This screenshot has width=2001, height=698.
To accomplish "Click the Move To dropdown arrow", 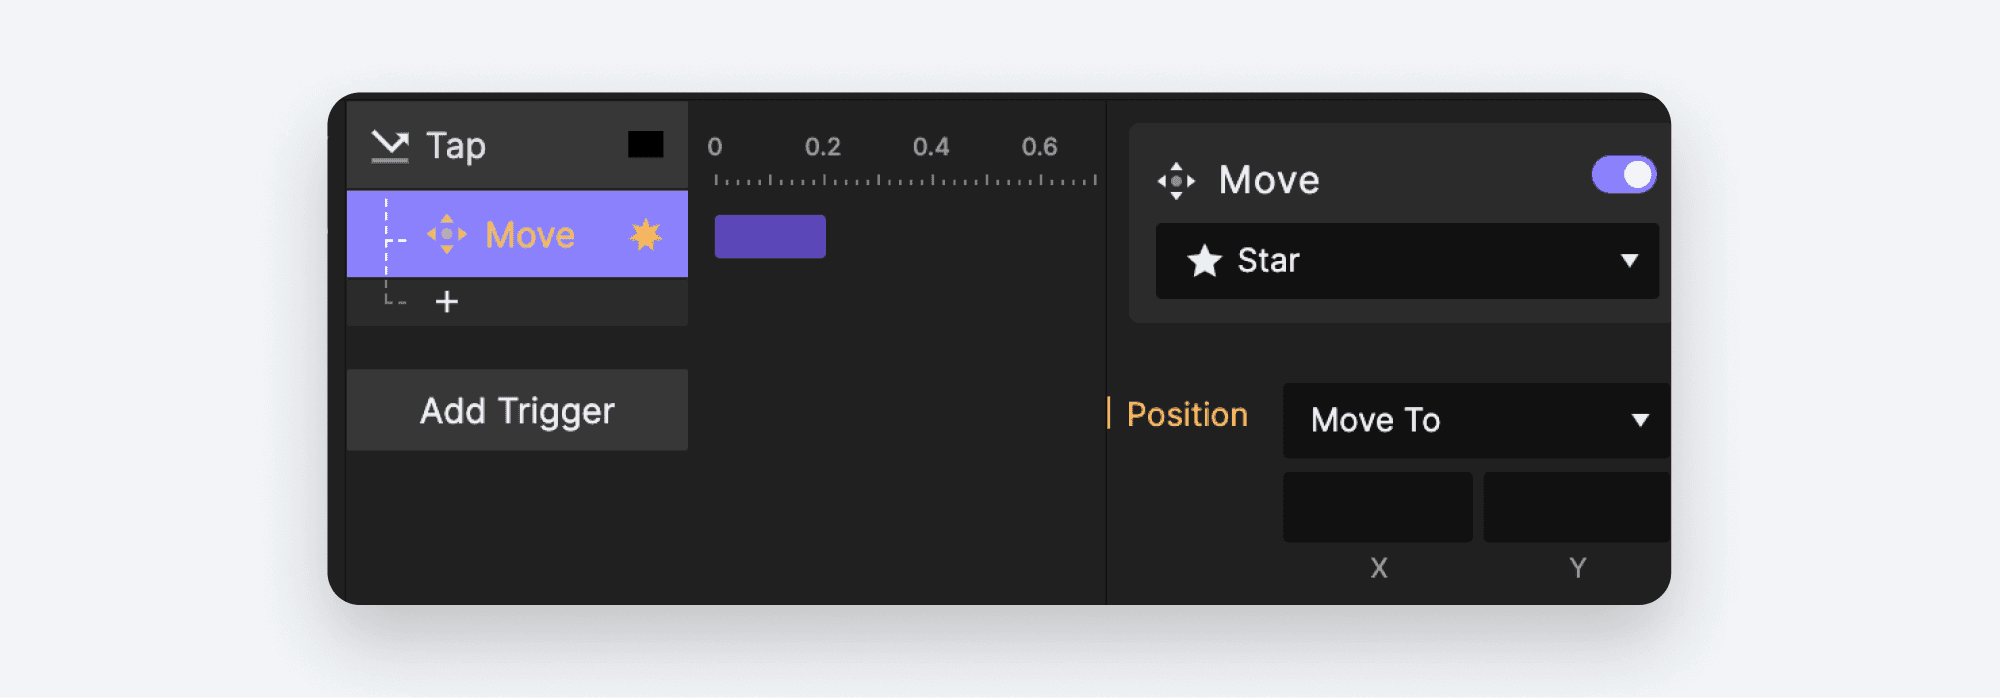I will [x=1638, y=420].
